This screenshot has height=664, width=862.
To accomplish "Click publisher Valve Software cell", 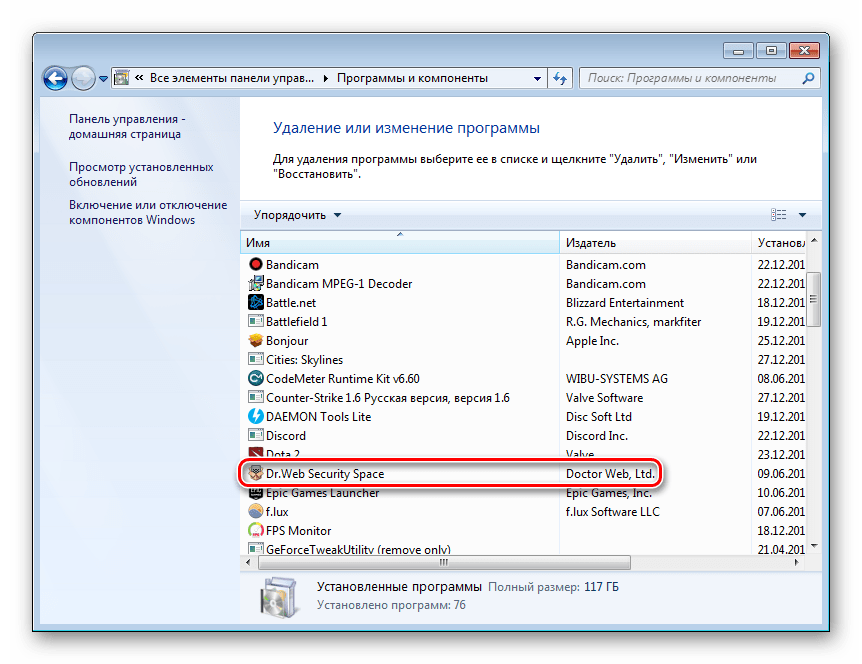I will click(x=605, y=398).
